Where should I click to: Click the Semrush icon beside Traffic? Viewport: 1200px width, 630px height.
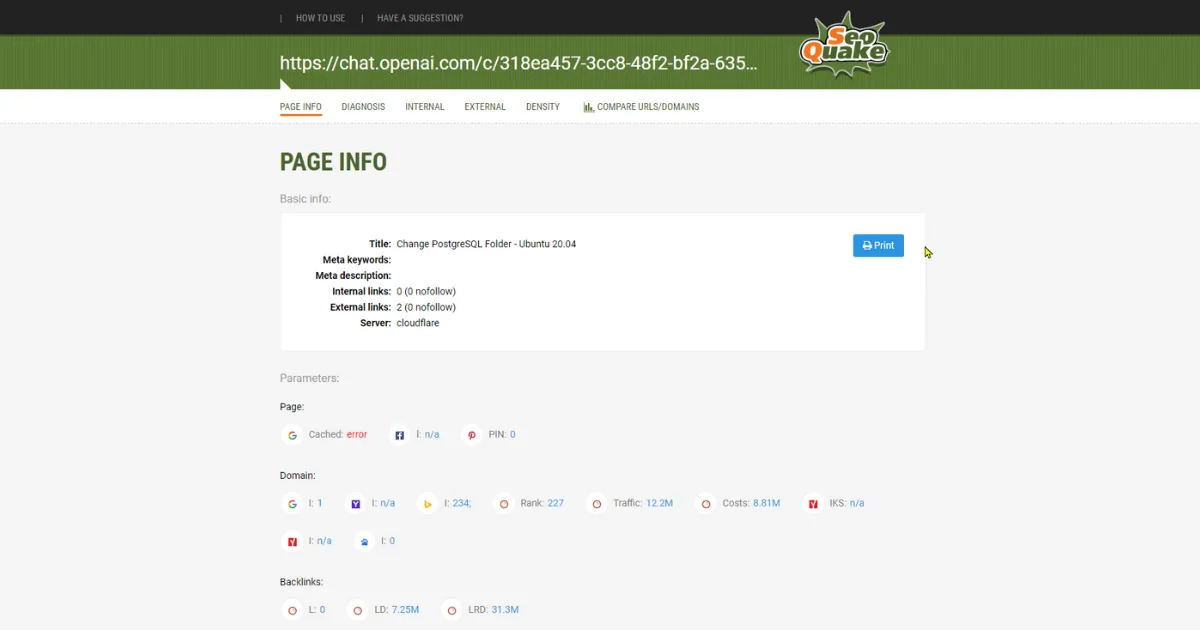(x=597, y=504)
